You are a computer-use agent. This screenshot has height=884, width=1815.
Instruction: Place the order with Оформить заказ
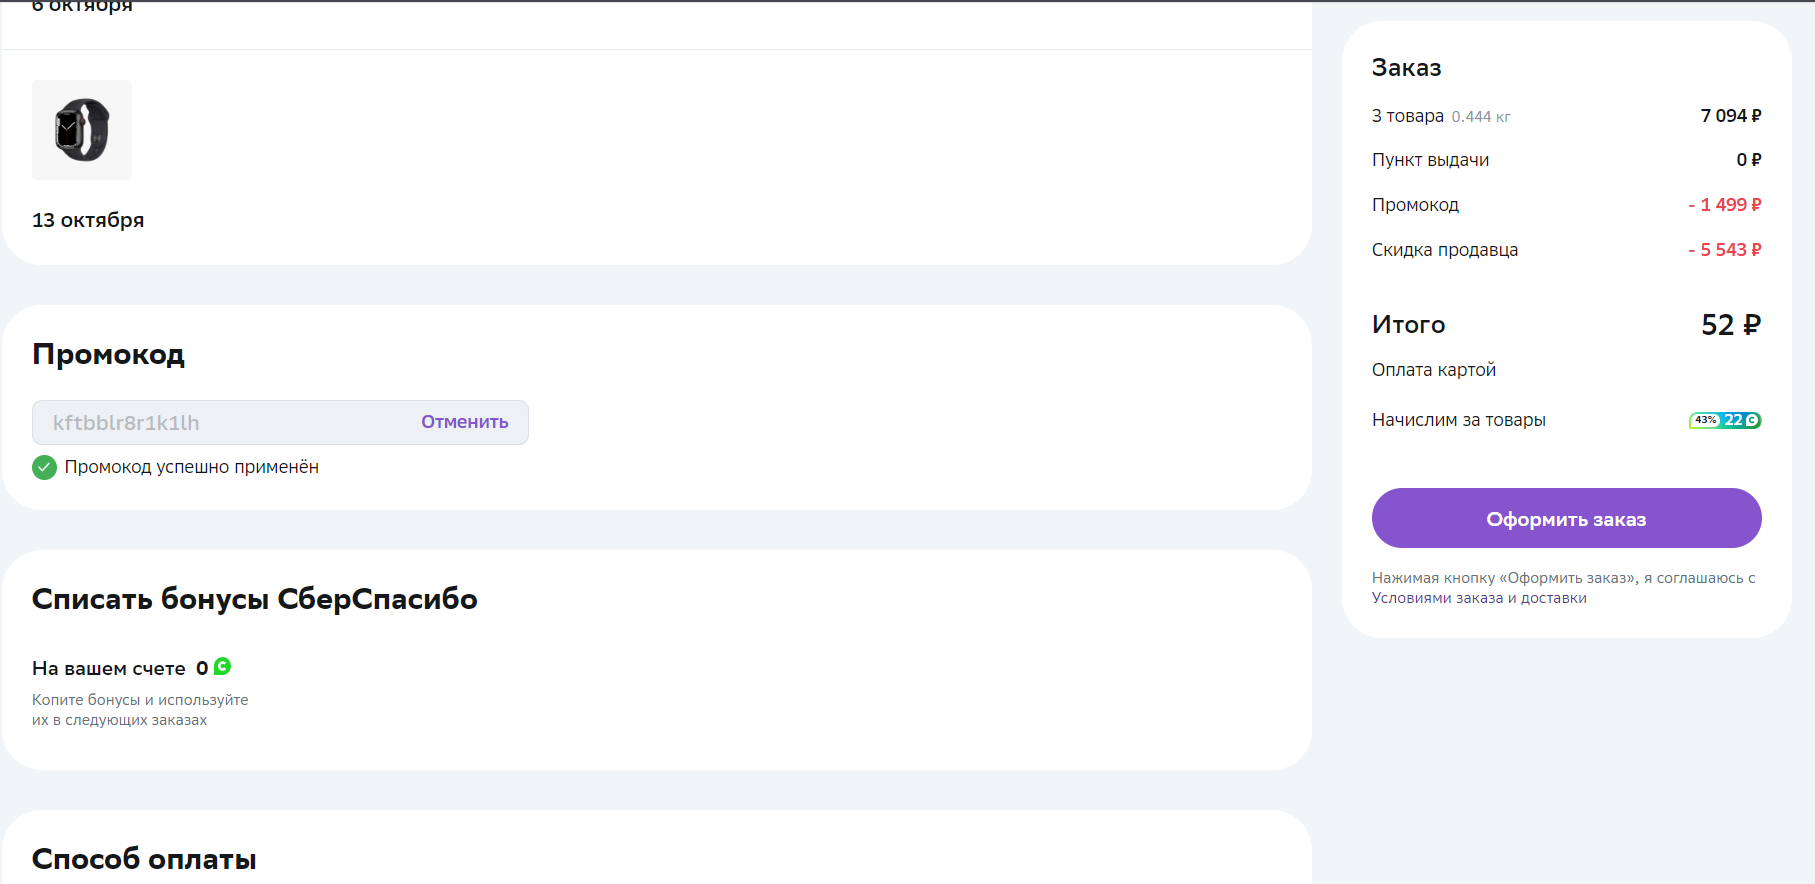pos(1566,518)
